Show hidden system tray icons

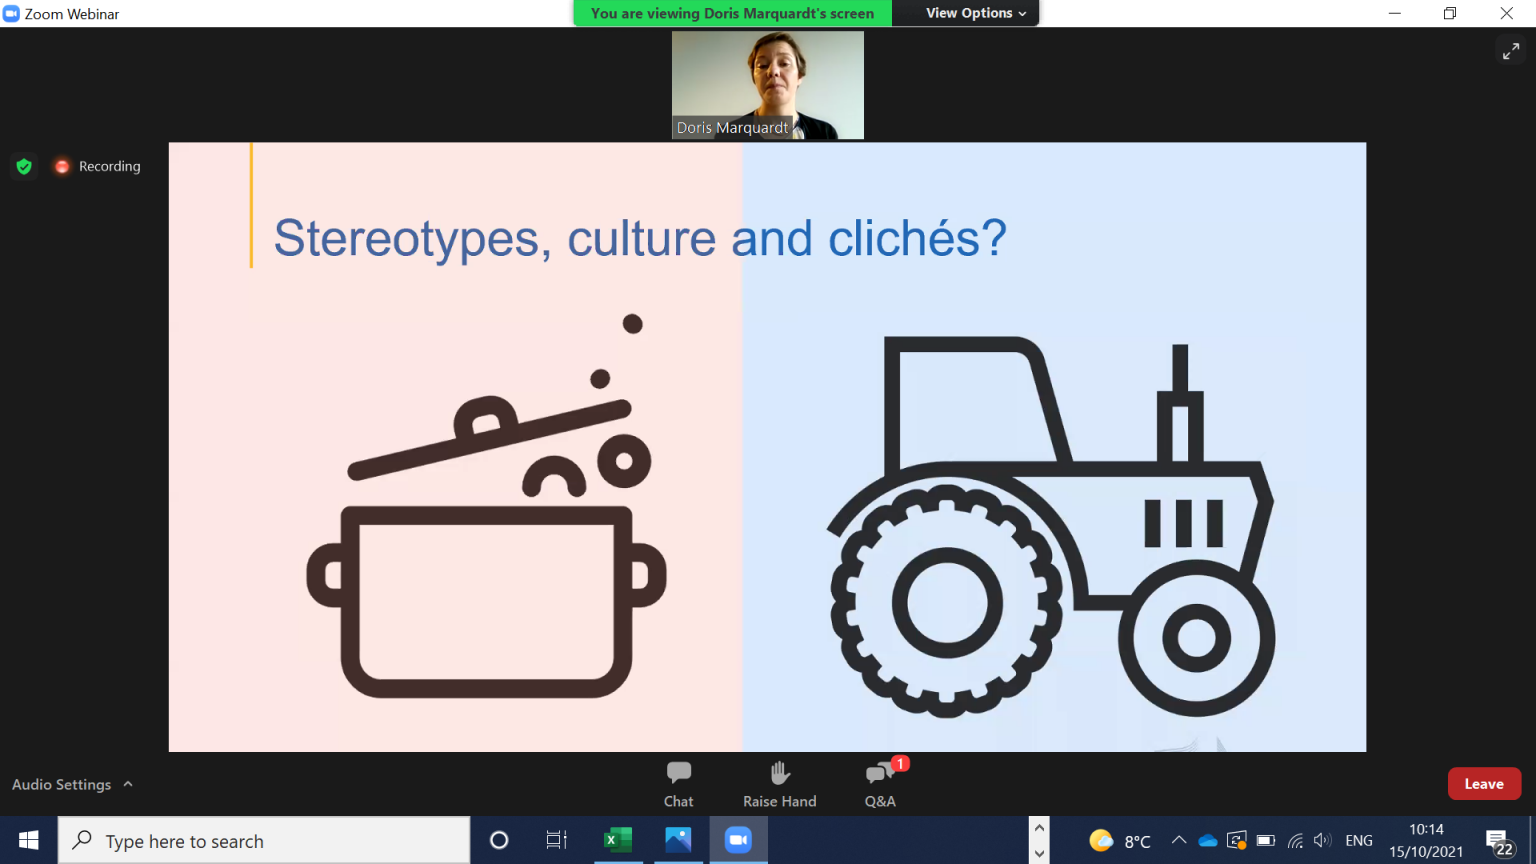tap(1179, 840)
